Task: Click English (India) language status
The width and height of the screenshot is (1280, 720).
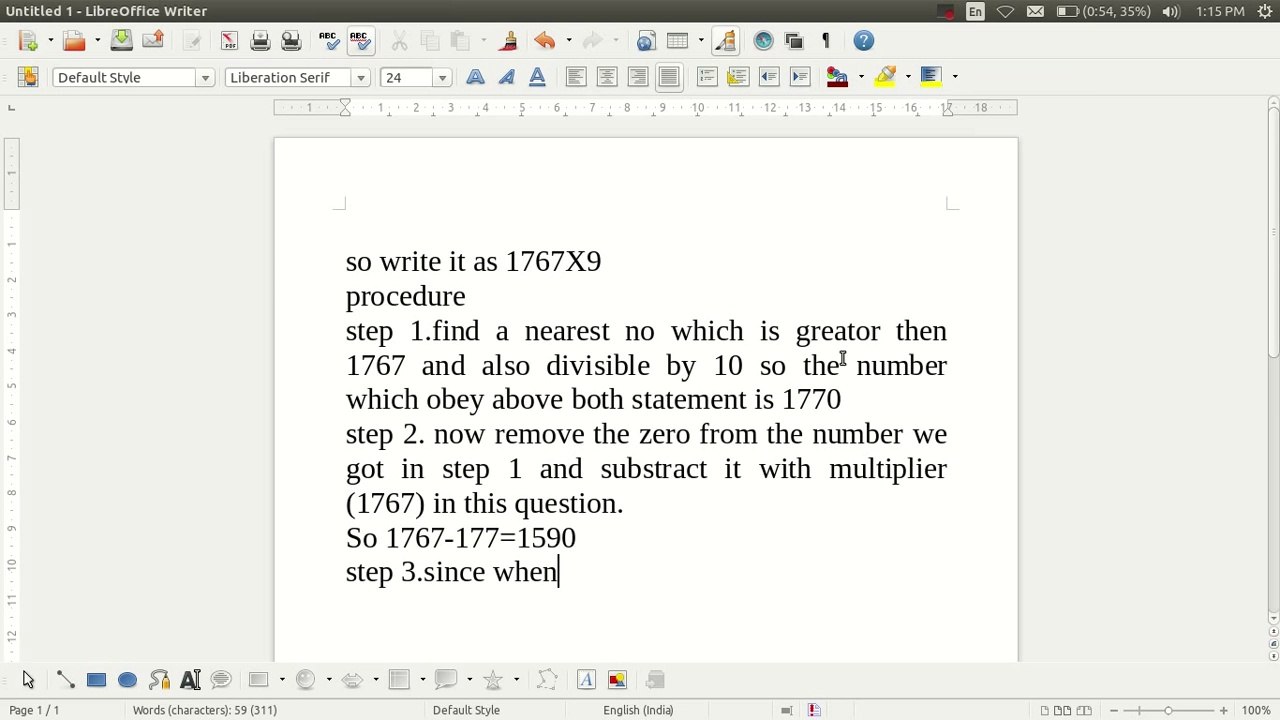Action: tap(638, 710)
